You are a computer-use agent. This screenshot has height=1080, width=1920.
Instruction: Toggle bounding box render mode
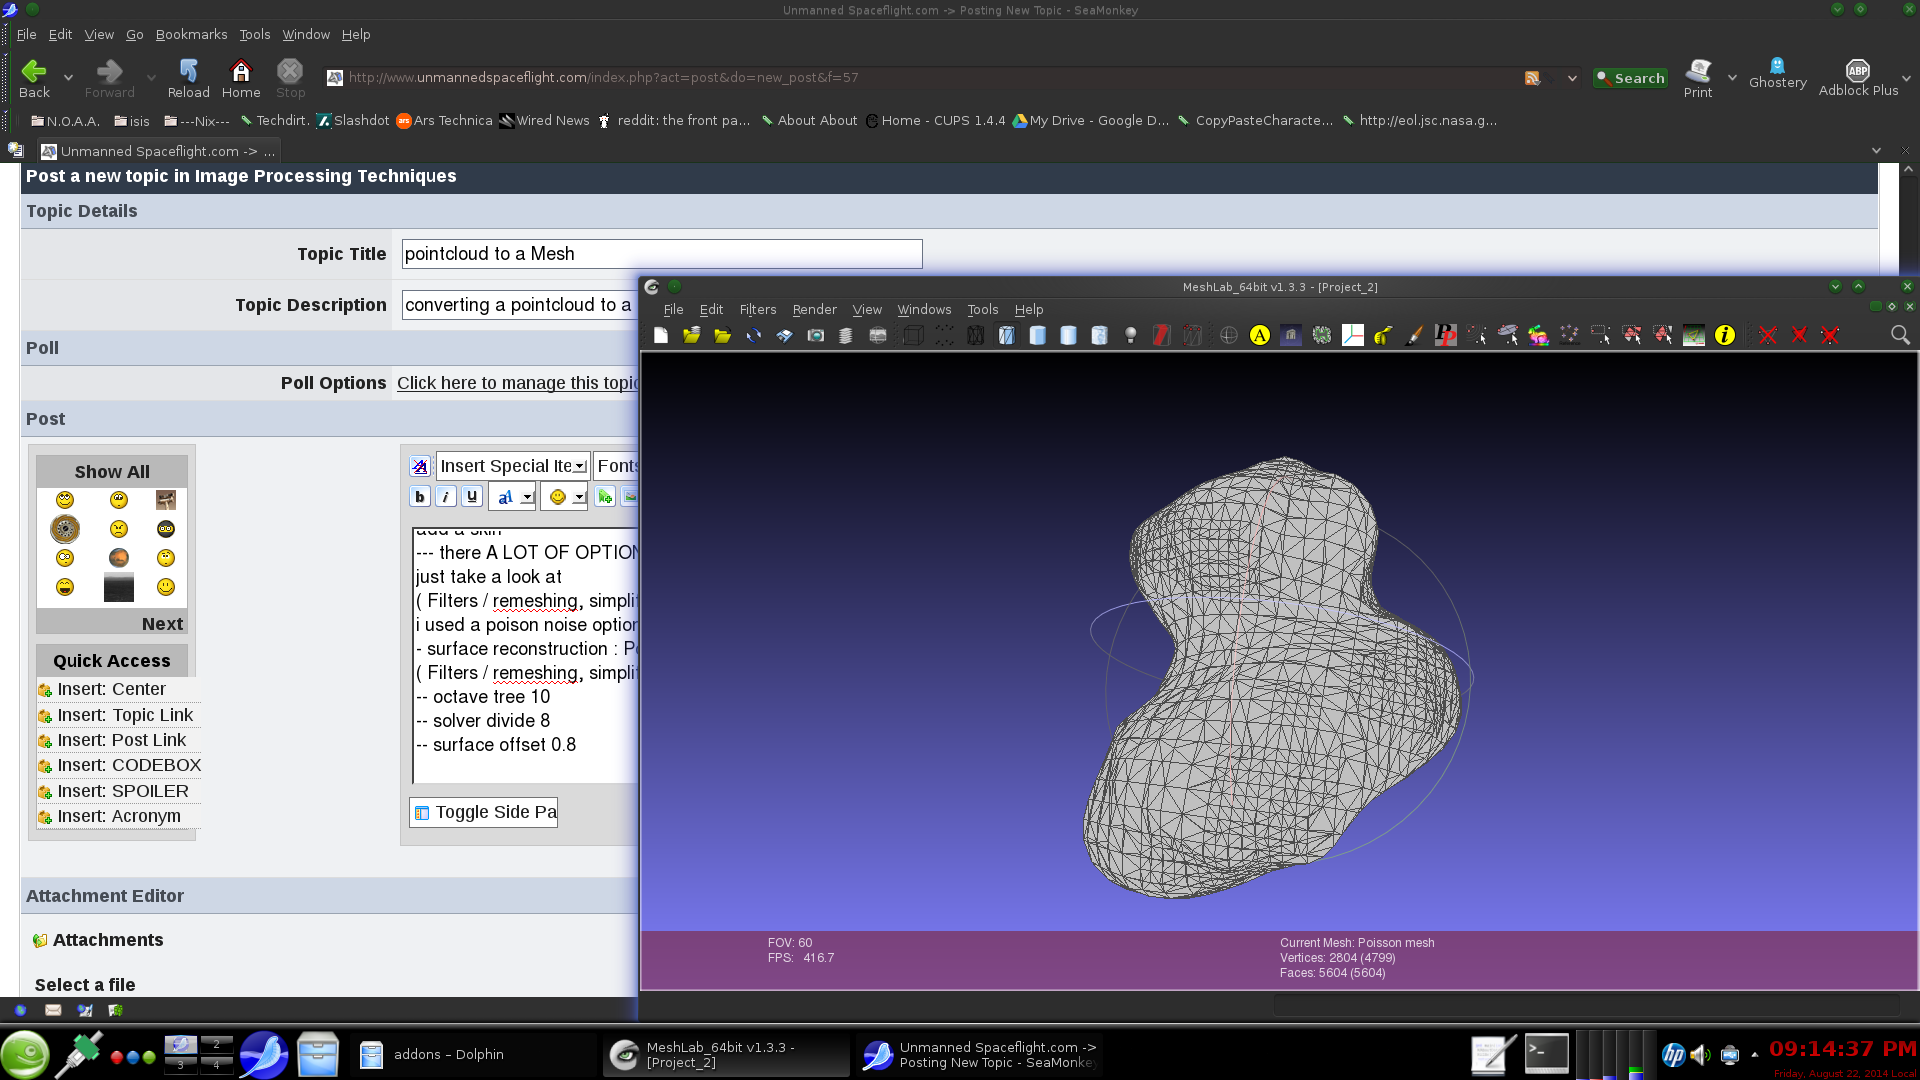coord(913,336)
